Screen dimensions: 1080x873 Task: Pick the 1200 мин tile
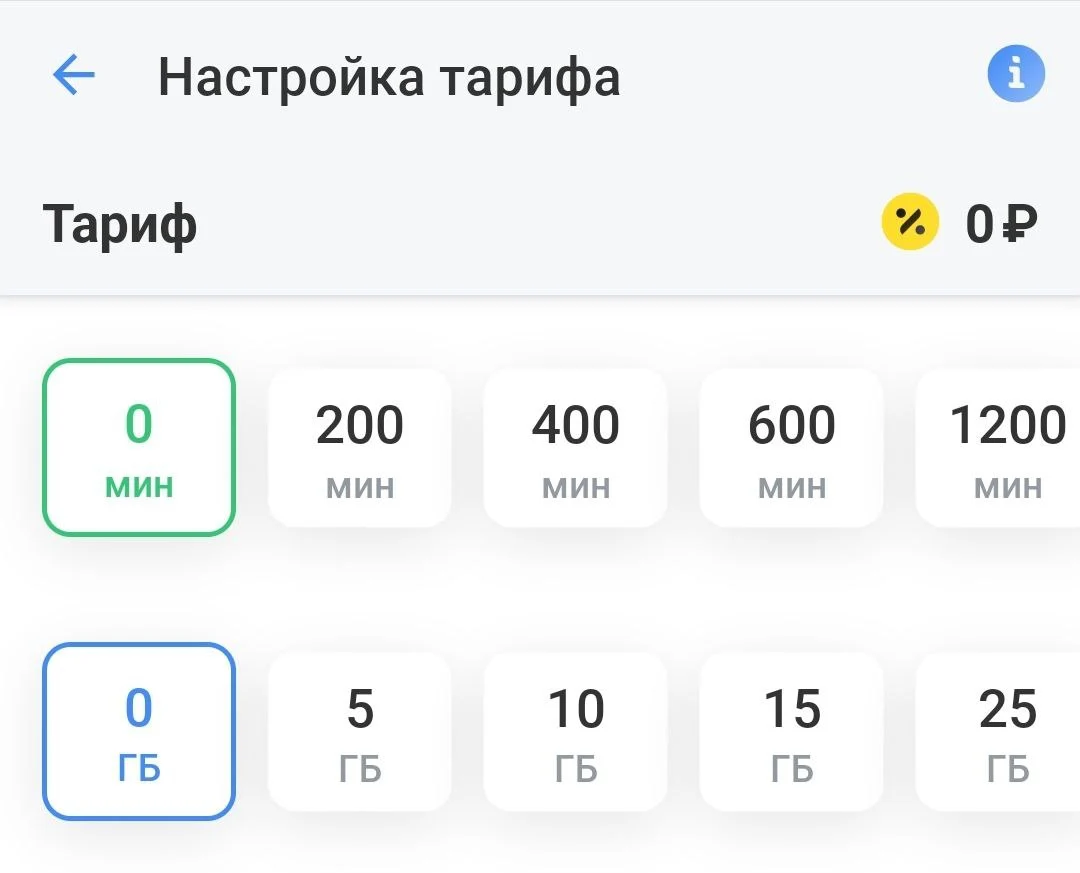(999, 448)
